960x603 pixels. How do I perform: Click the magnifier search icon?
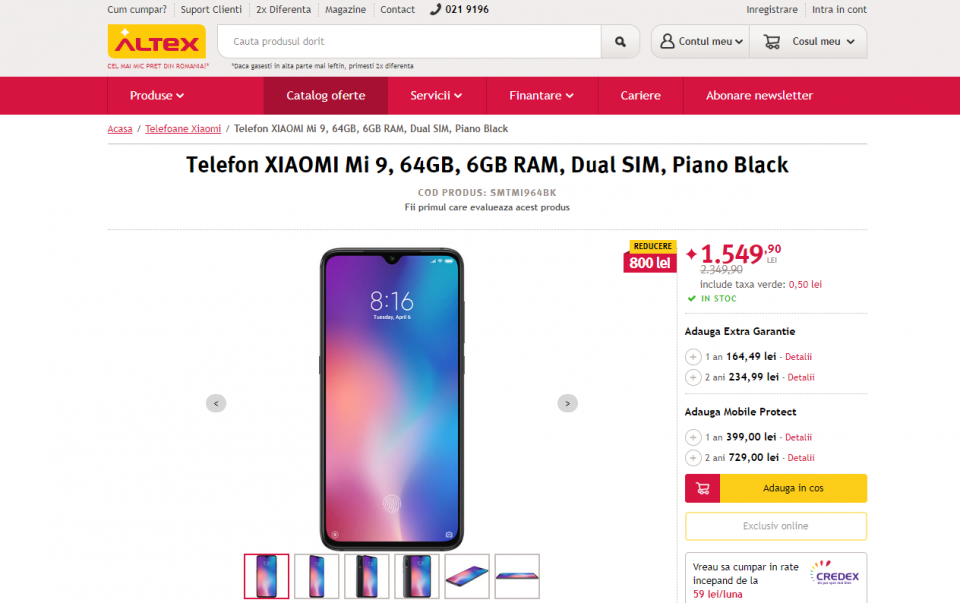coord(620,42)
